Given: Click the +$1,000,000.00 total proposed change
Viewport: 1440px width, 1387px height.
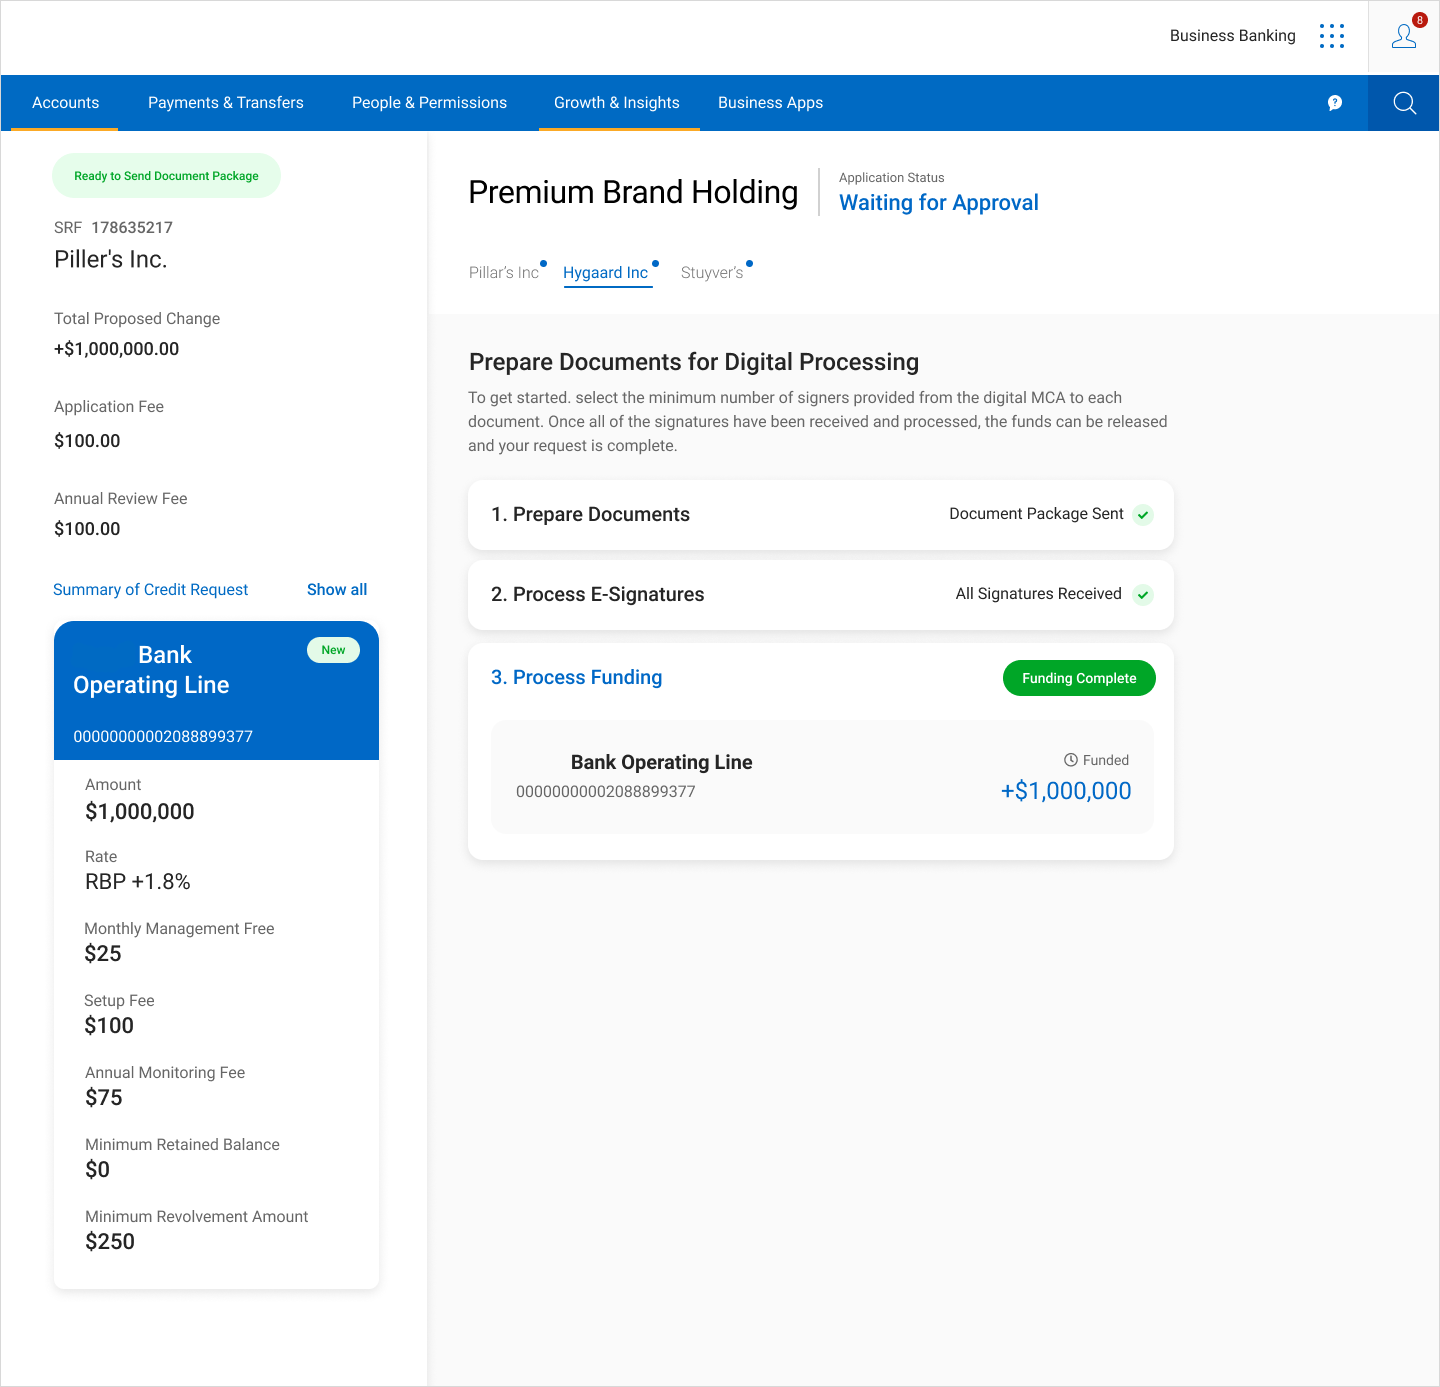Looking at the screenshot, I should 117,349.
